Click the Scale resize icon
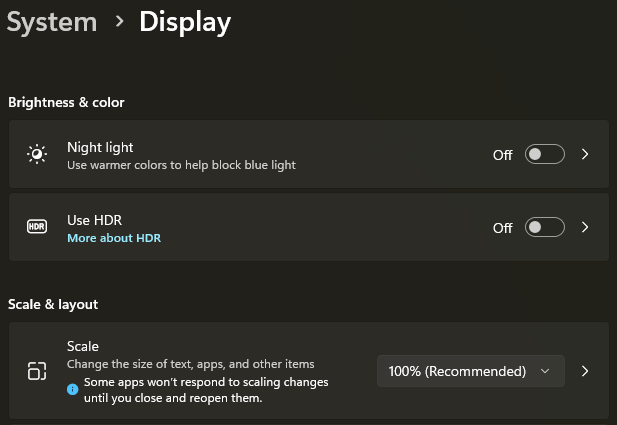This screenshot has width=617, height=425. 37,371
